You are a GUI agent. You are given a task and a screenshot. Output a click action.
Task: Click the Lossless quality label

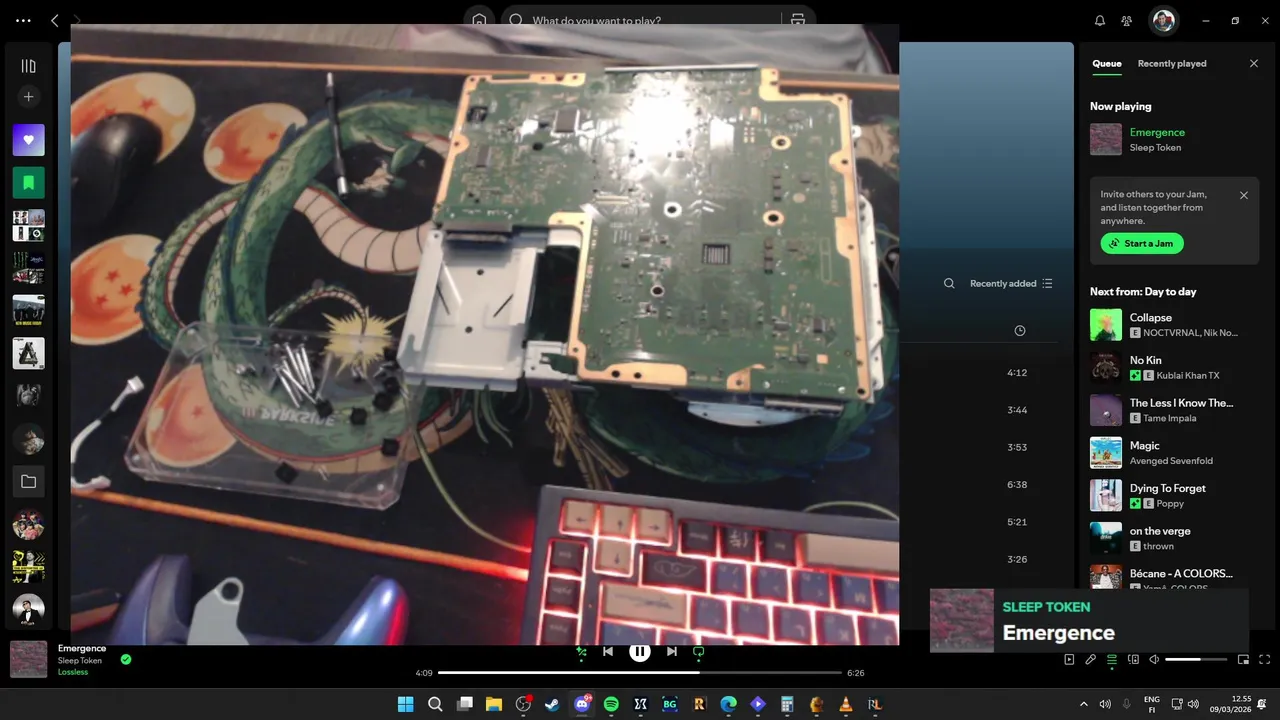coord(73,672)
